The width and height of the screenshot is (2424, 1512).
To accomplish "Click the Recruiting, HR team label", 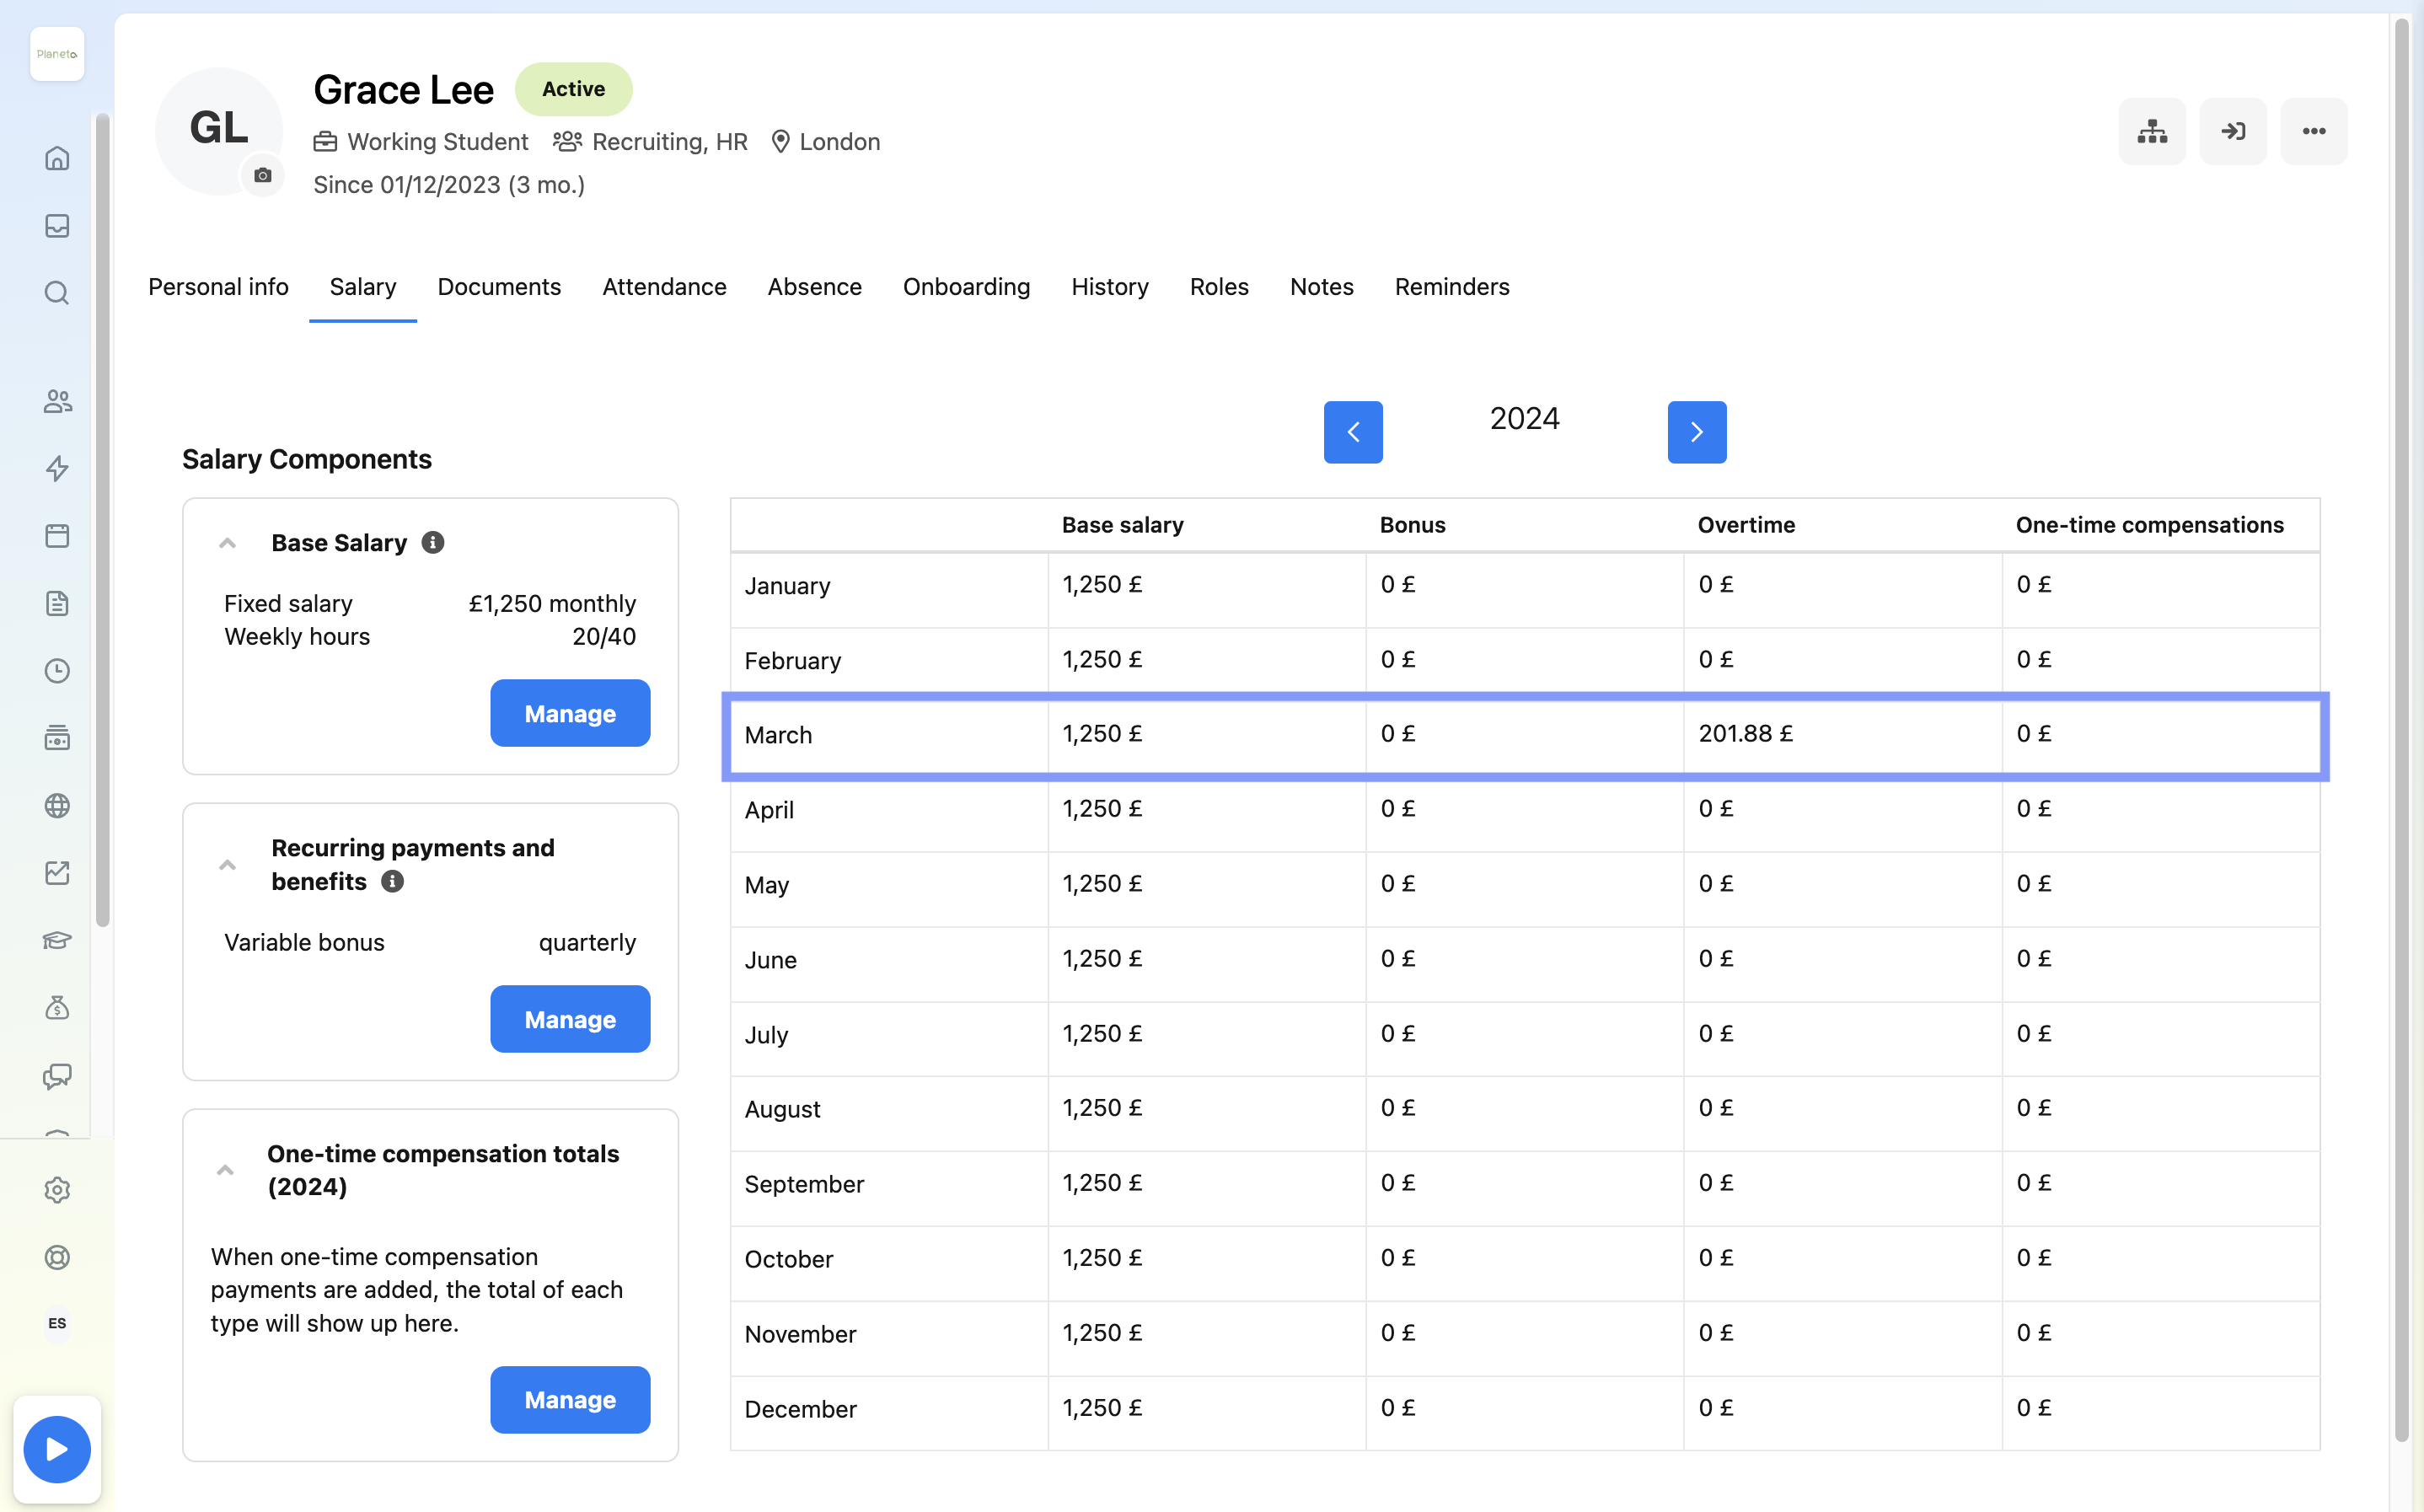I will point(669,142).
